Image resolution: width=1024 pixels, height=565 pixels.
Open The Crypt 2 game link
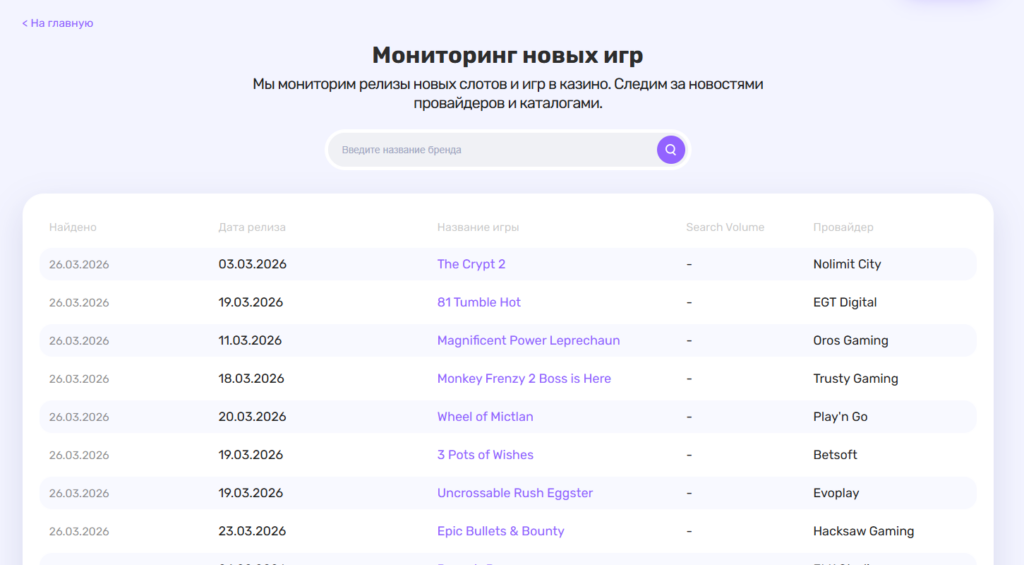[471, 264]
